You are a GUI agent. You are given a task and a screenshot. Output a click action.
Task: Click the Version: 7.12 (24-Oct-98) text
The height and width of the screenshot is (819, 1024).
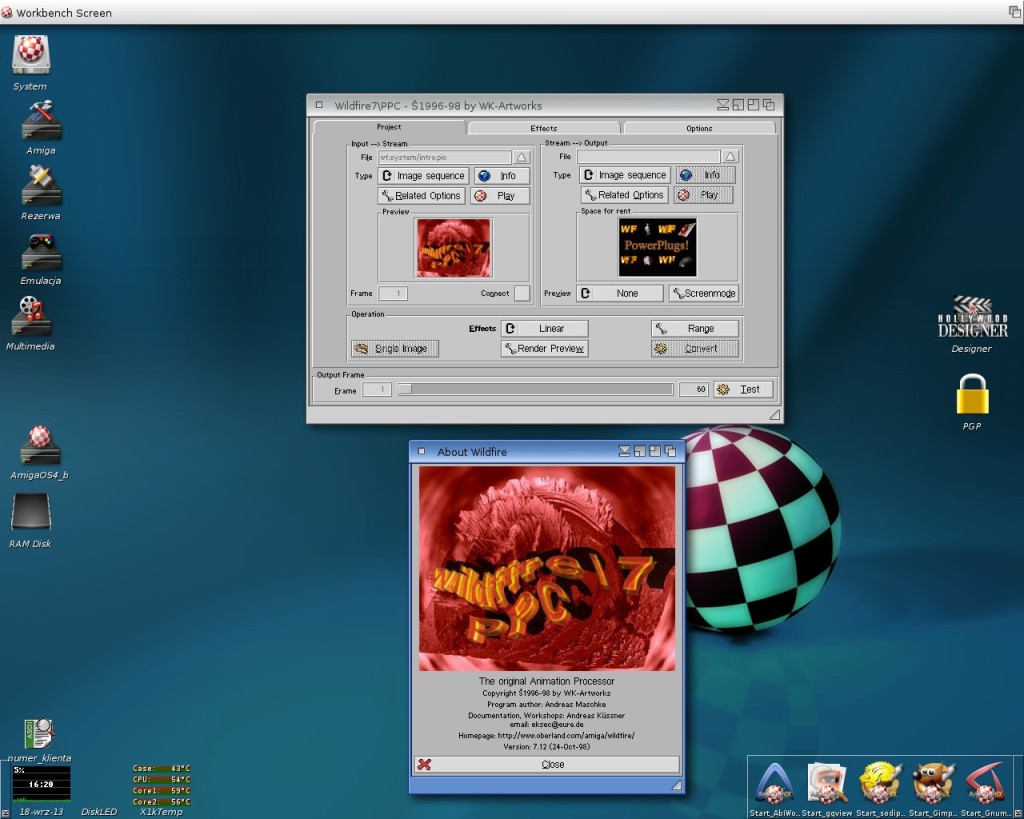(x=547, y=747)
